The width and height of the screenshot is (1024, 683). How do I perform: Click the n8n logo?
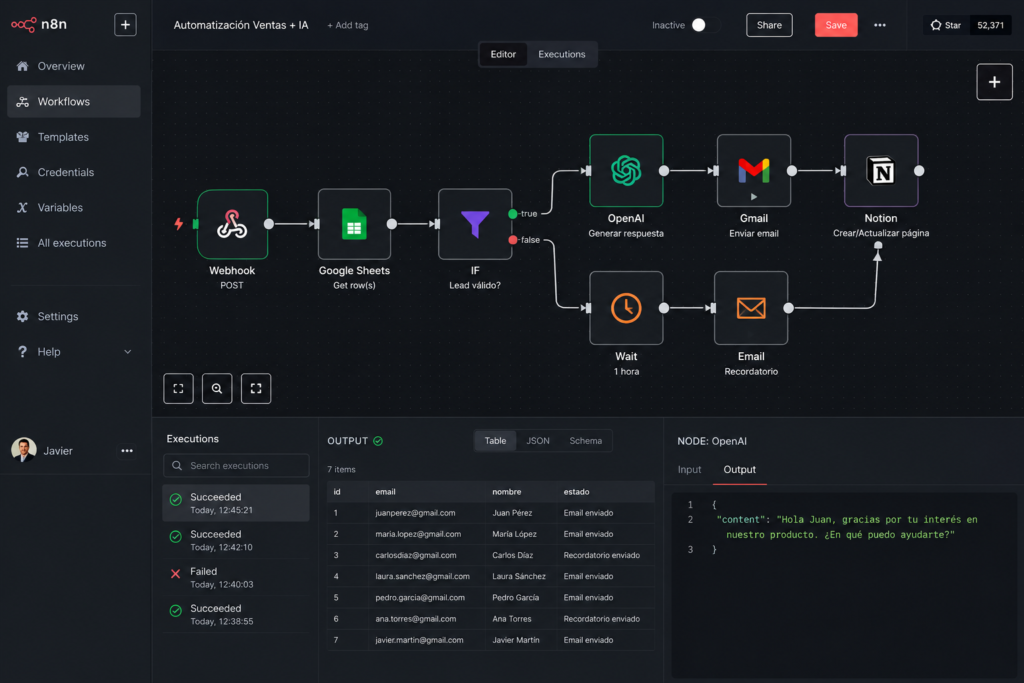[x=39, y=25]
